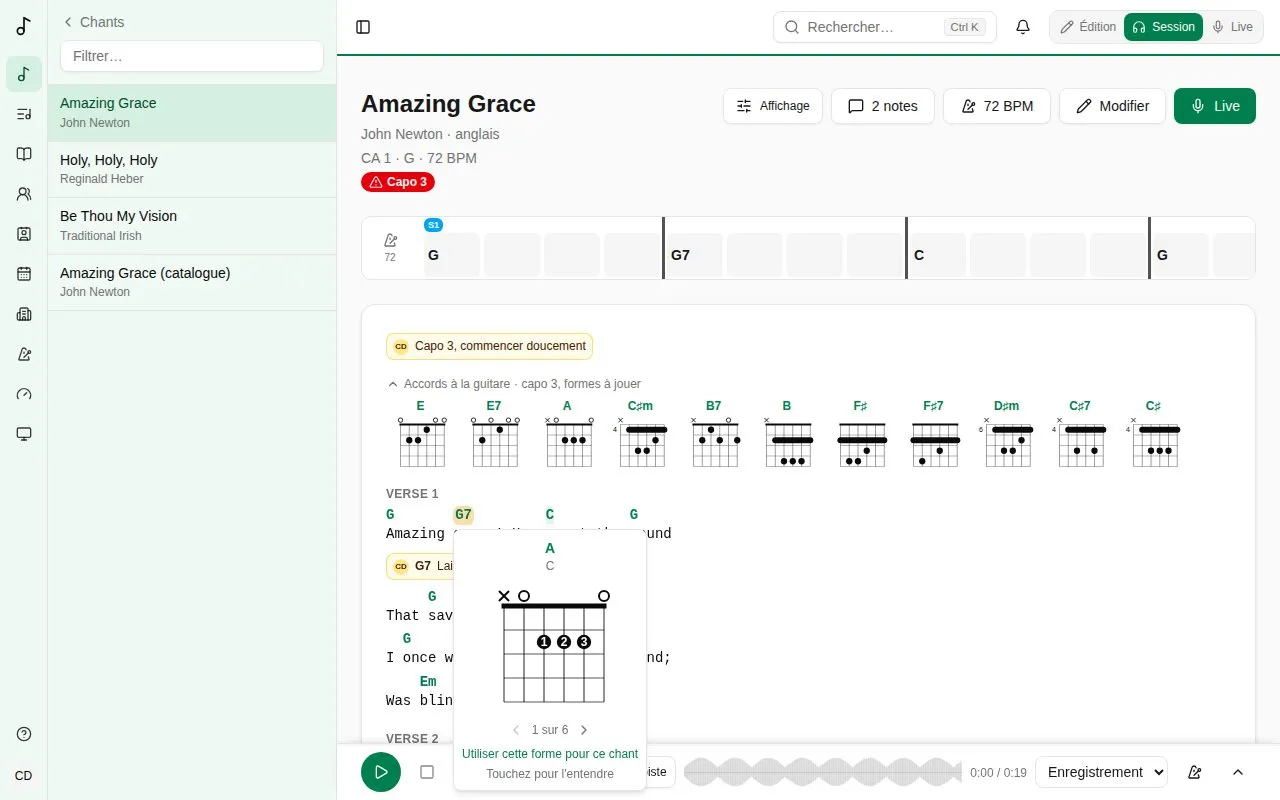Screen dimensions: 1280x800
Task: Click the C♯m chord diagram
Action: [x=640, y=434]
